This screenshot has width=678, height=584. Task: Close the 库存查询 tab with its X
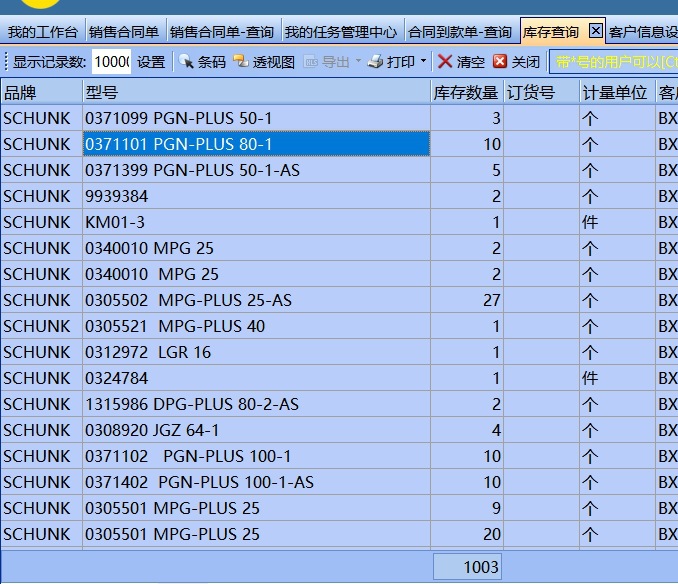596,32
